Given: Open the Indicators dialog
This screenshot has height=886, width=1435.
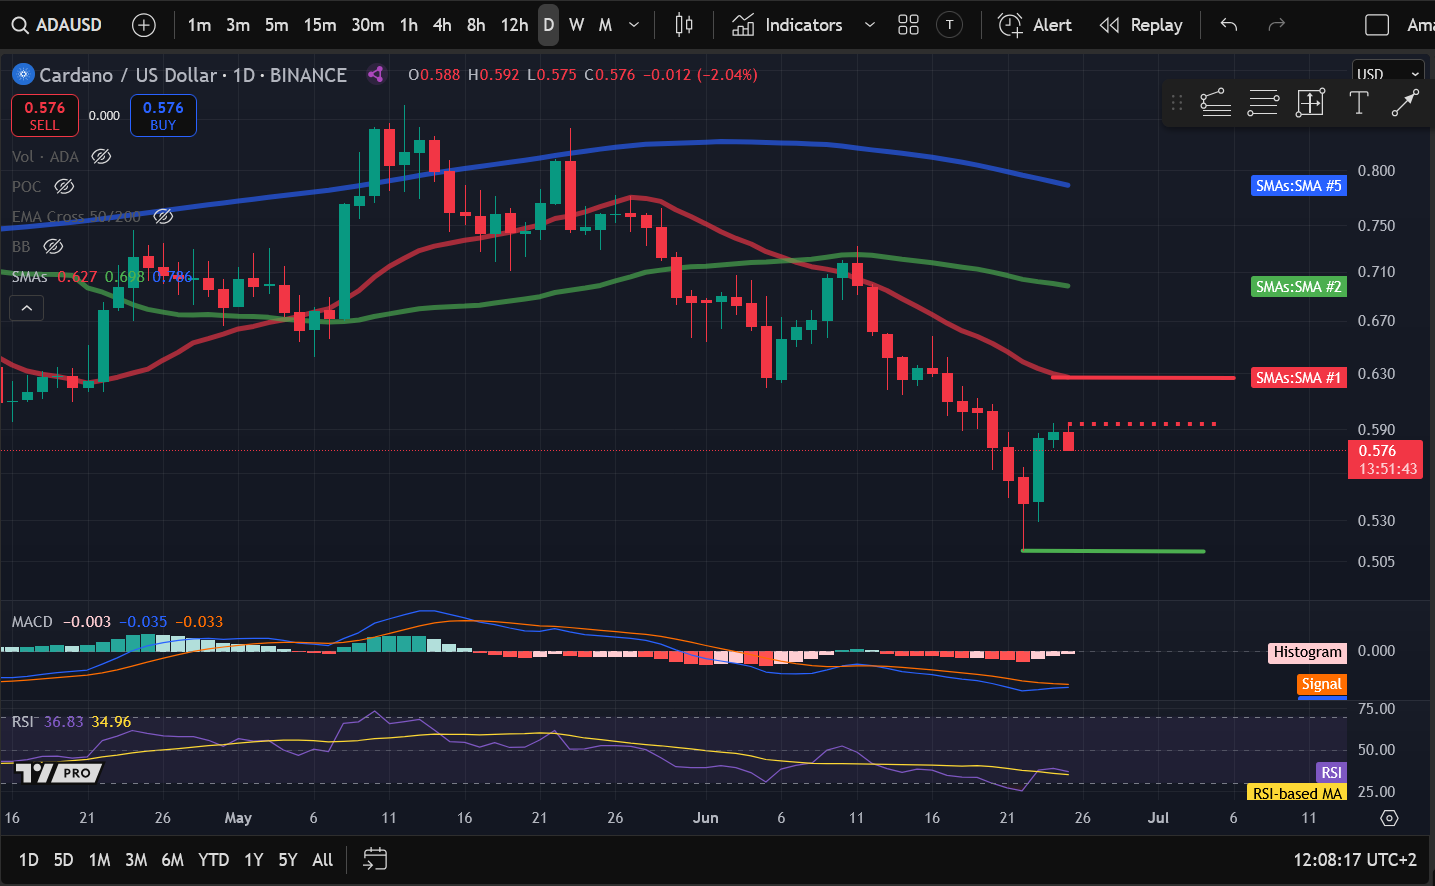Looking at the screenshot, I should pyautogui.click(x=788, y=25).
